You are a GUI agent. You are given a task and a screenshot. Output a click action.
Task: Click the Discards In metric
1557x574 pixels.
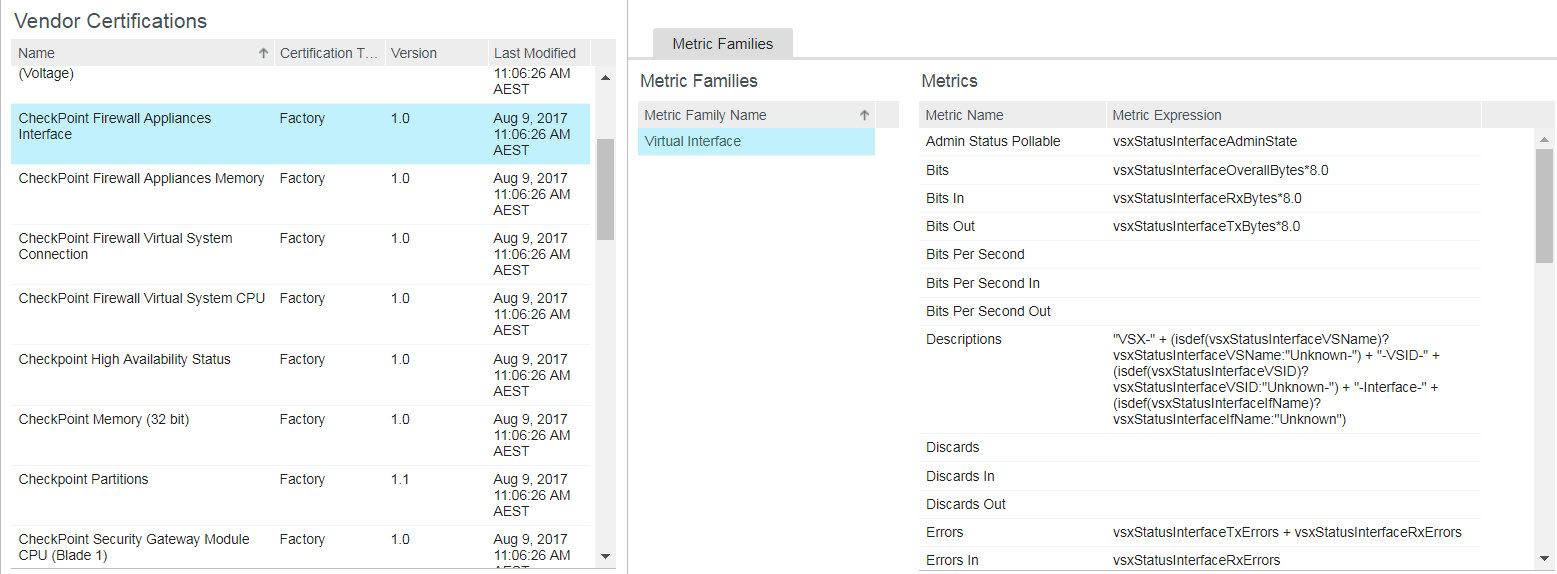[x=960, y=476]
